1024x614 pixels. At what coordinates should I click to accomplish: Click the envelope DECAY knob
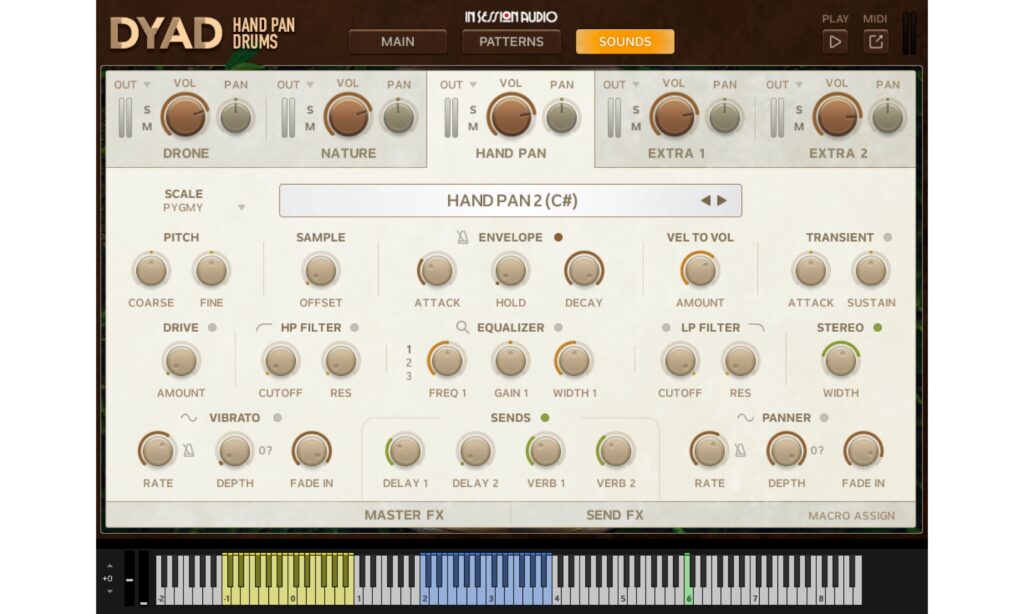point(584,270)
